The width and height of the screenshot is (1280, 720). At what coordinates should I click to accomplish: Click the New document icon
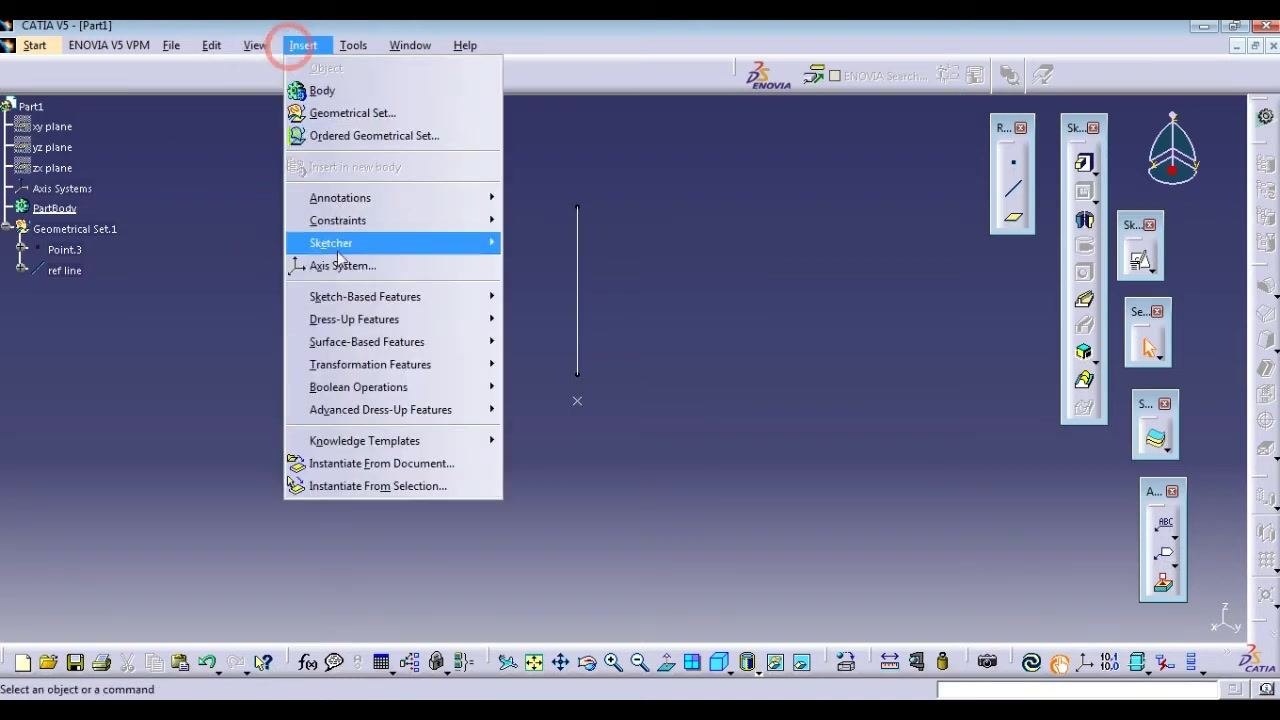click(22, 662)
